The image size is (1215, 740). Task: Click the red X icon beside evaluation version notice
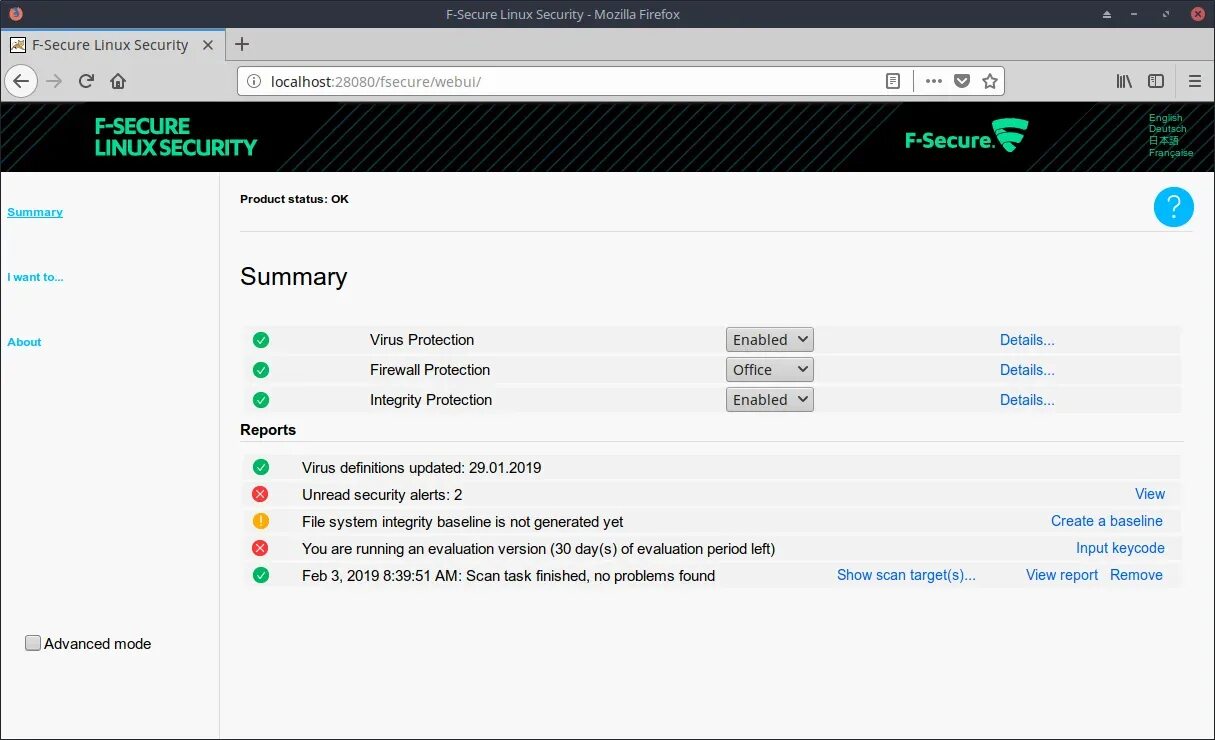click(260, 548)
